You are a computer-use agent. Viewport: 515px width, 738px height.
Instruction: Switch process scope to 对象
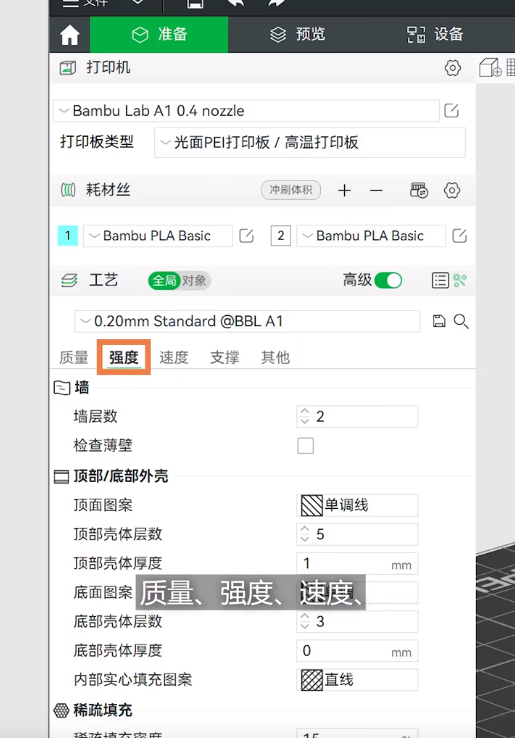click(194, 281)
